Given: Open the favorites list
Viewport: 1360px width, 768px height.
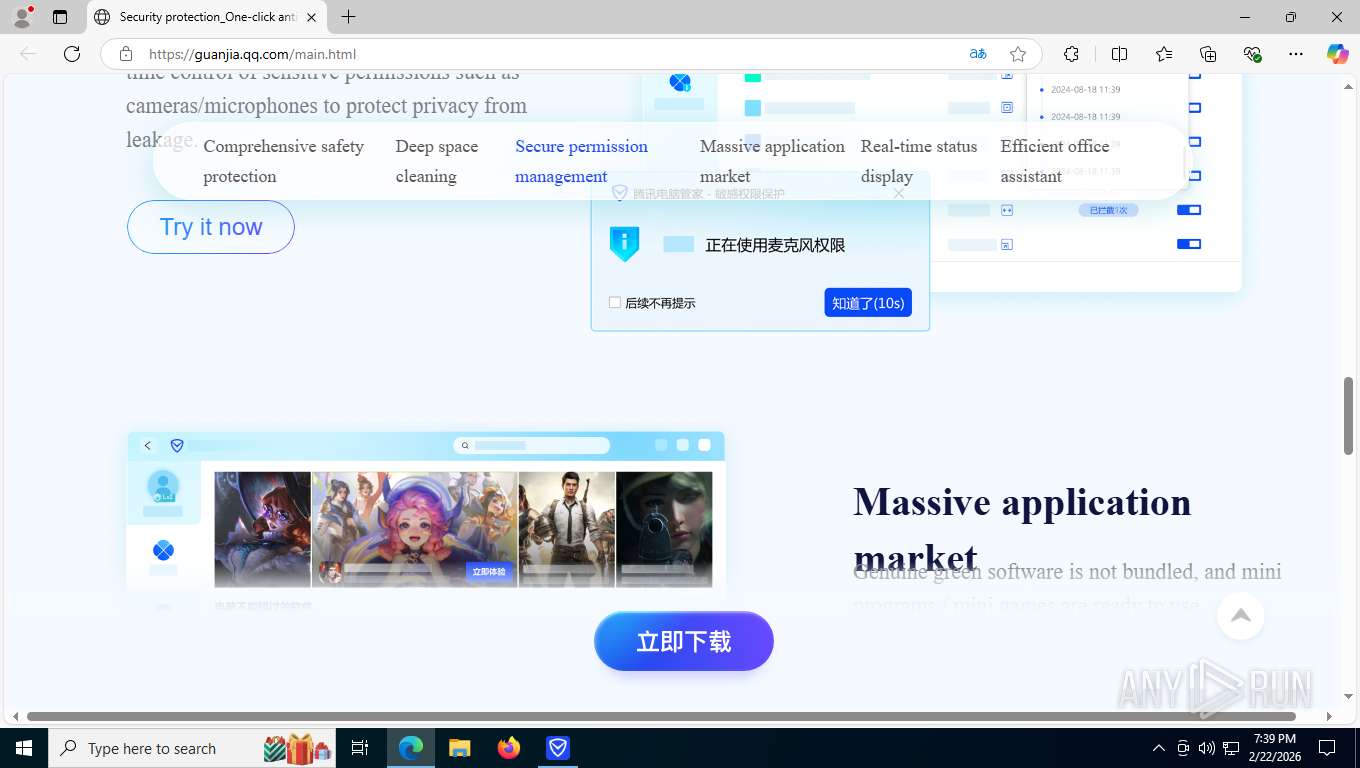Looking at the screenshot, I should (1164, 54).
